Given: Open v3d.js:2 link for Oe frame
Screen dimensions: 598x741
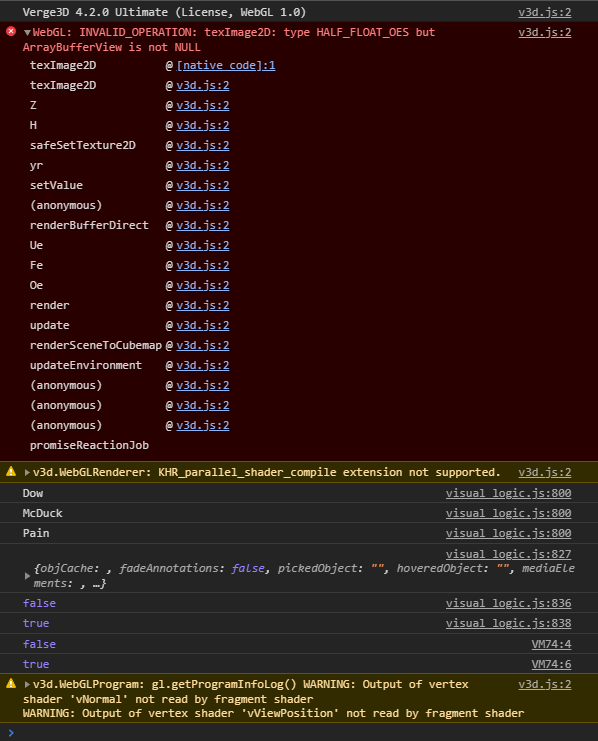Looking at the screenshot, I should (x=203, y=285).
